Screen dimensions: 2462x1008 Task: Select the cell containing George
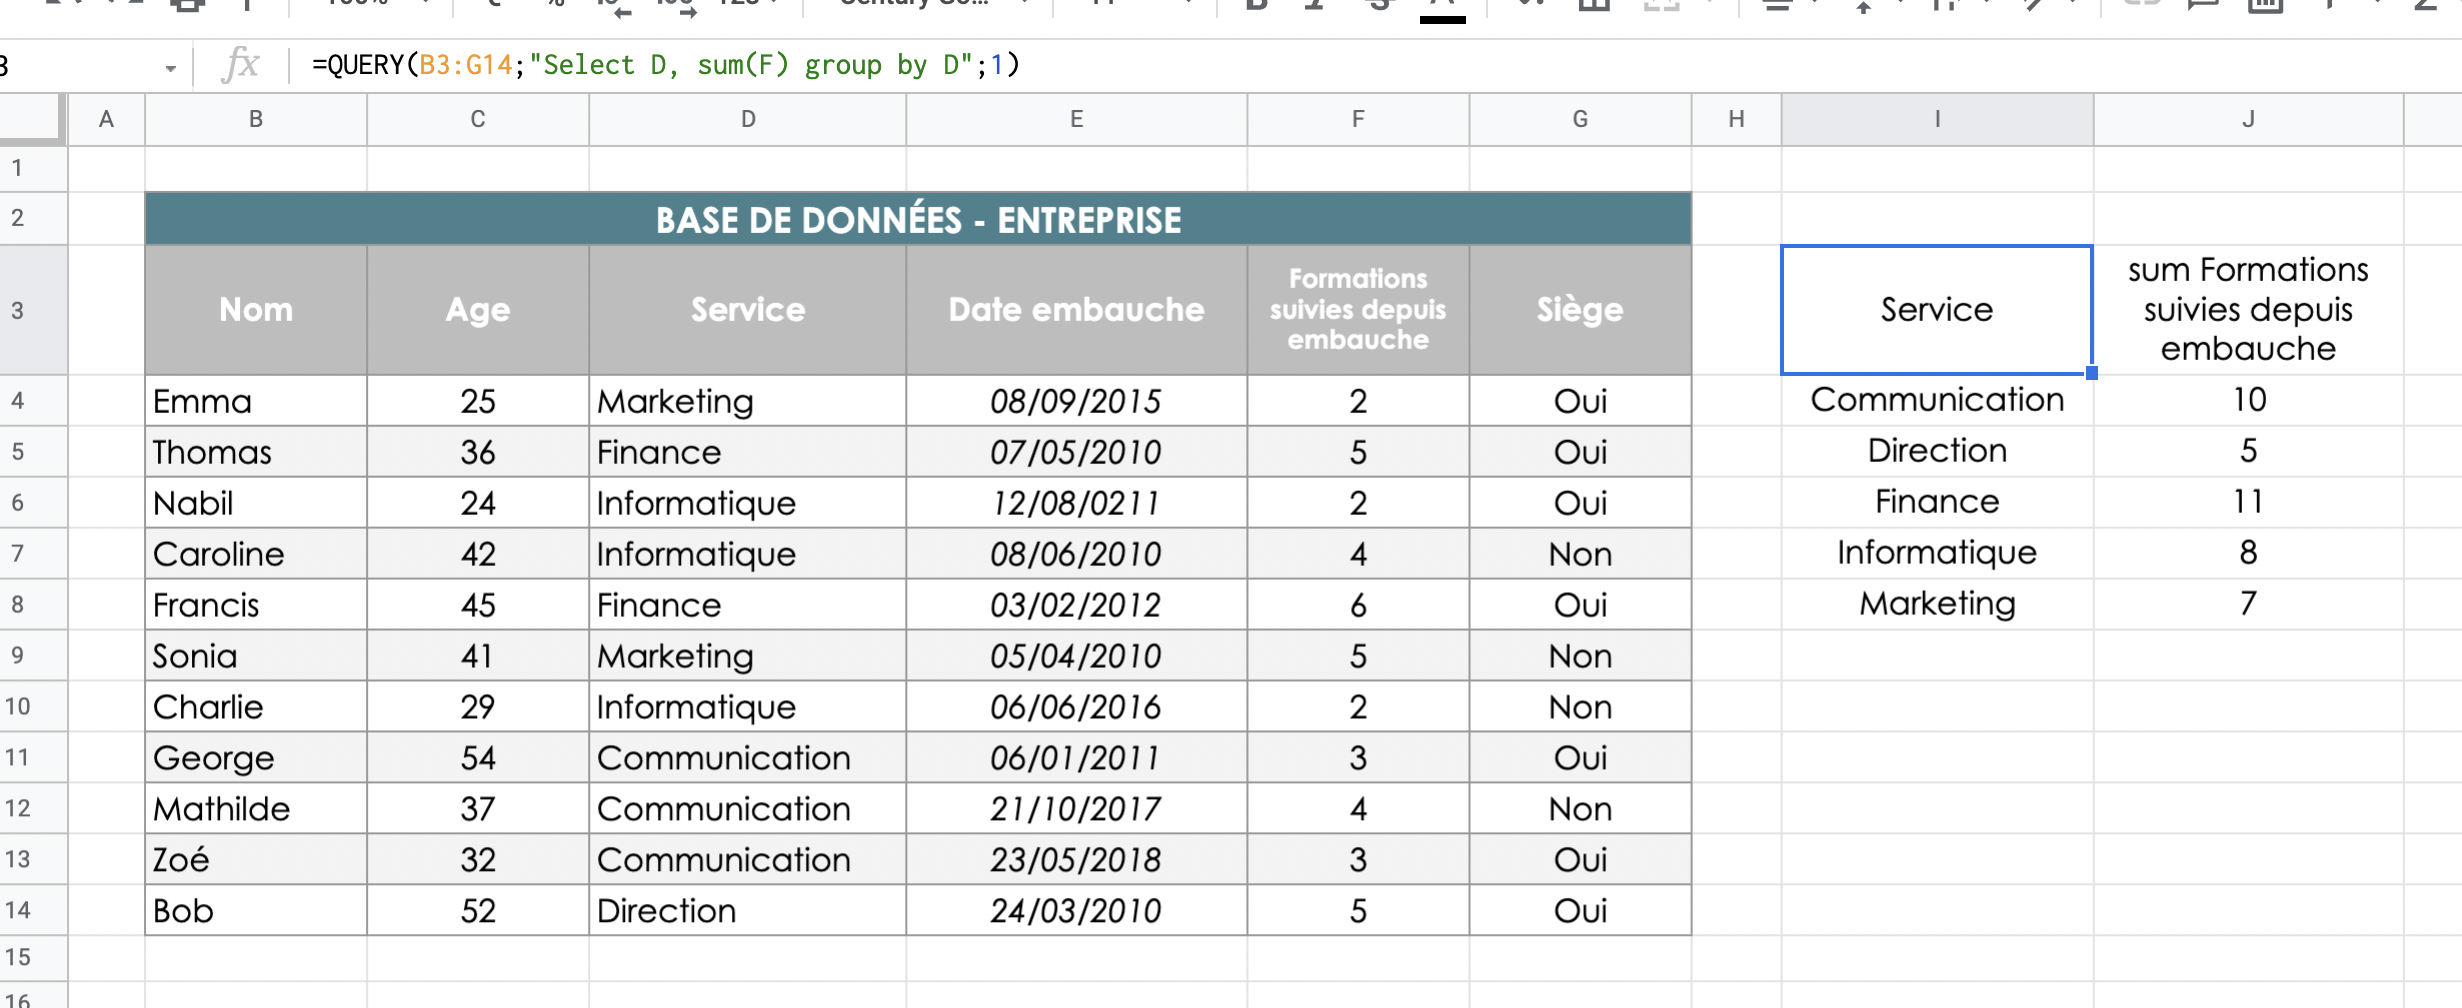pyautogui.click(x=256, y=758)
